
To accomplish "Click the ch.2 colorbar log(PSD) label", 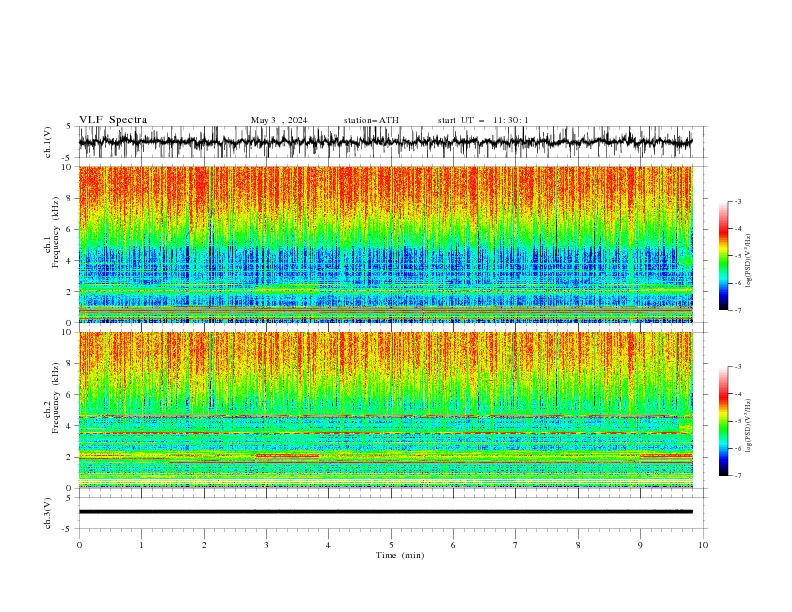I will pyautogui.click(x=749, y=425).
